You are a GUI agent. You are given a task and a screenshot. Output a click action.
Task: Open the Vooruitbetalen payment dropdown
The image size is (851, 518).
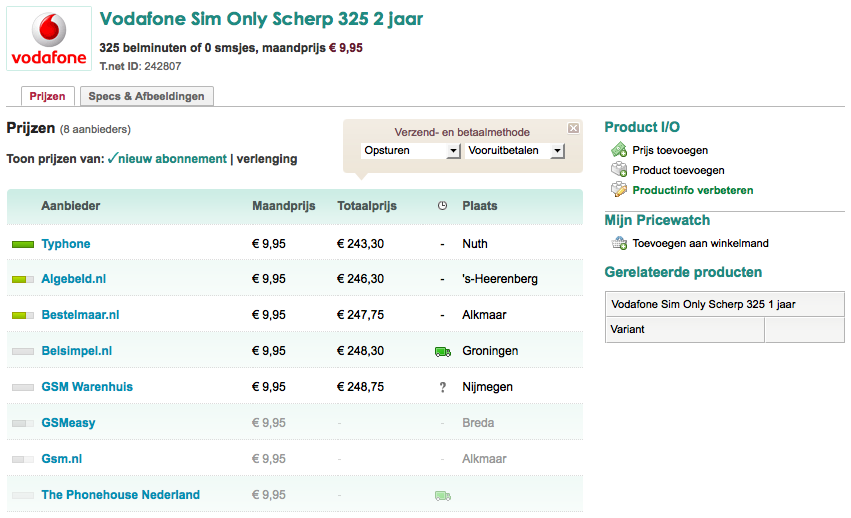(x=515, y=150)
